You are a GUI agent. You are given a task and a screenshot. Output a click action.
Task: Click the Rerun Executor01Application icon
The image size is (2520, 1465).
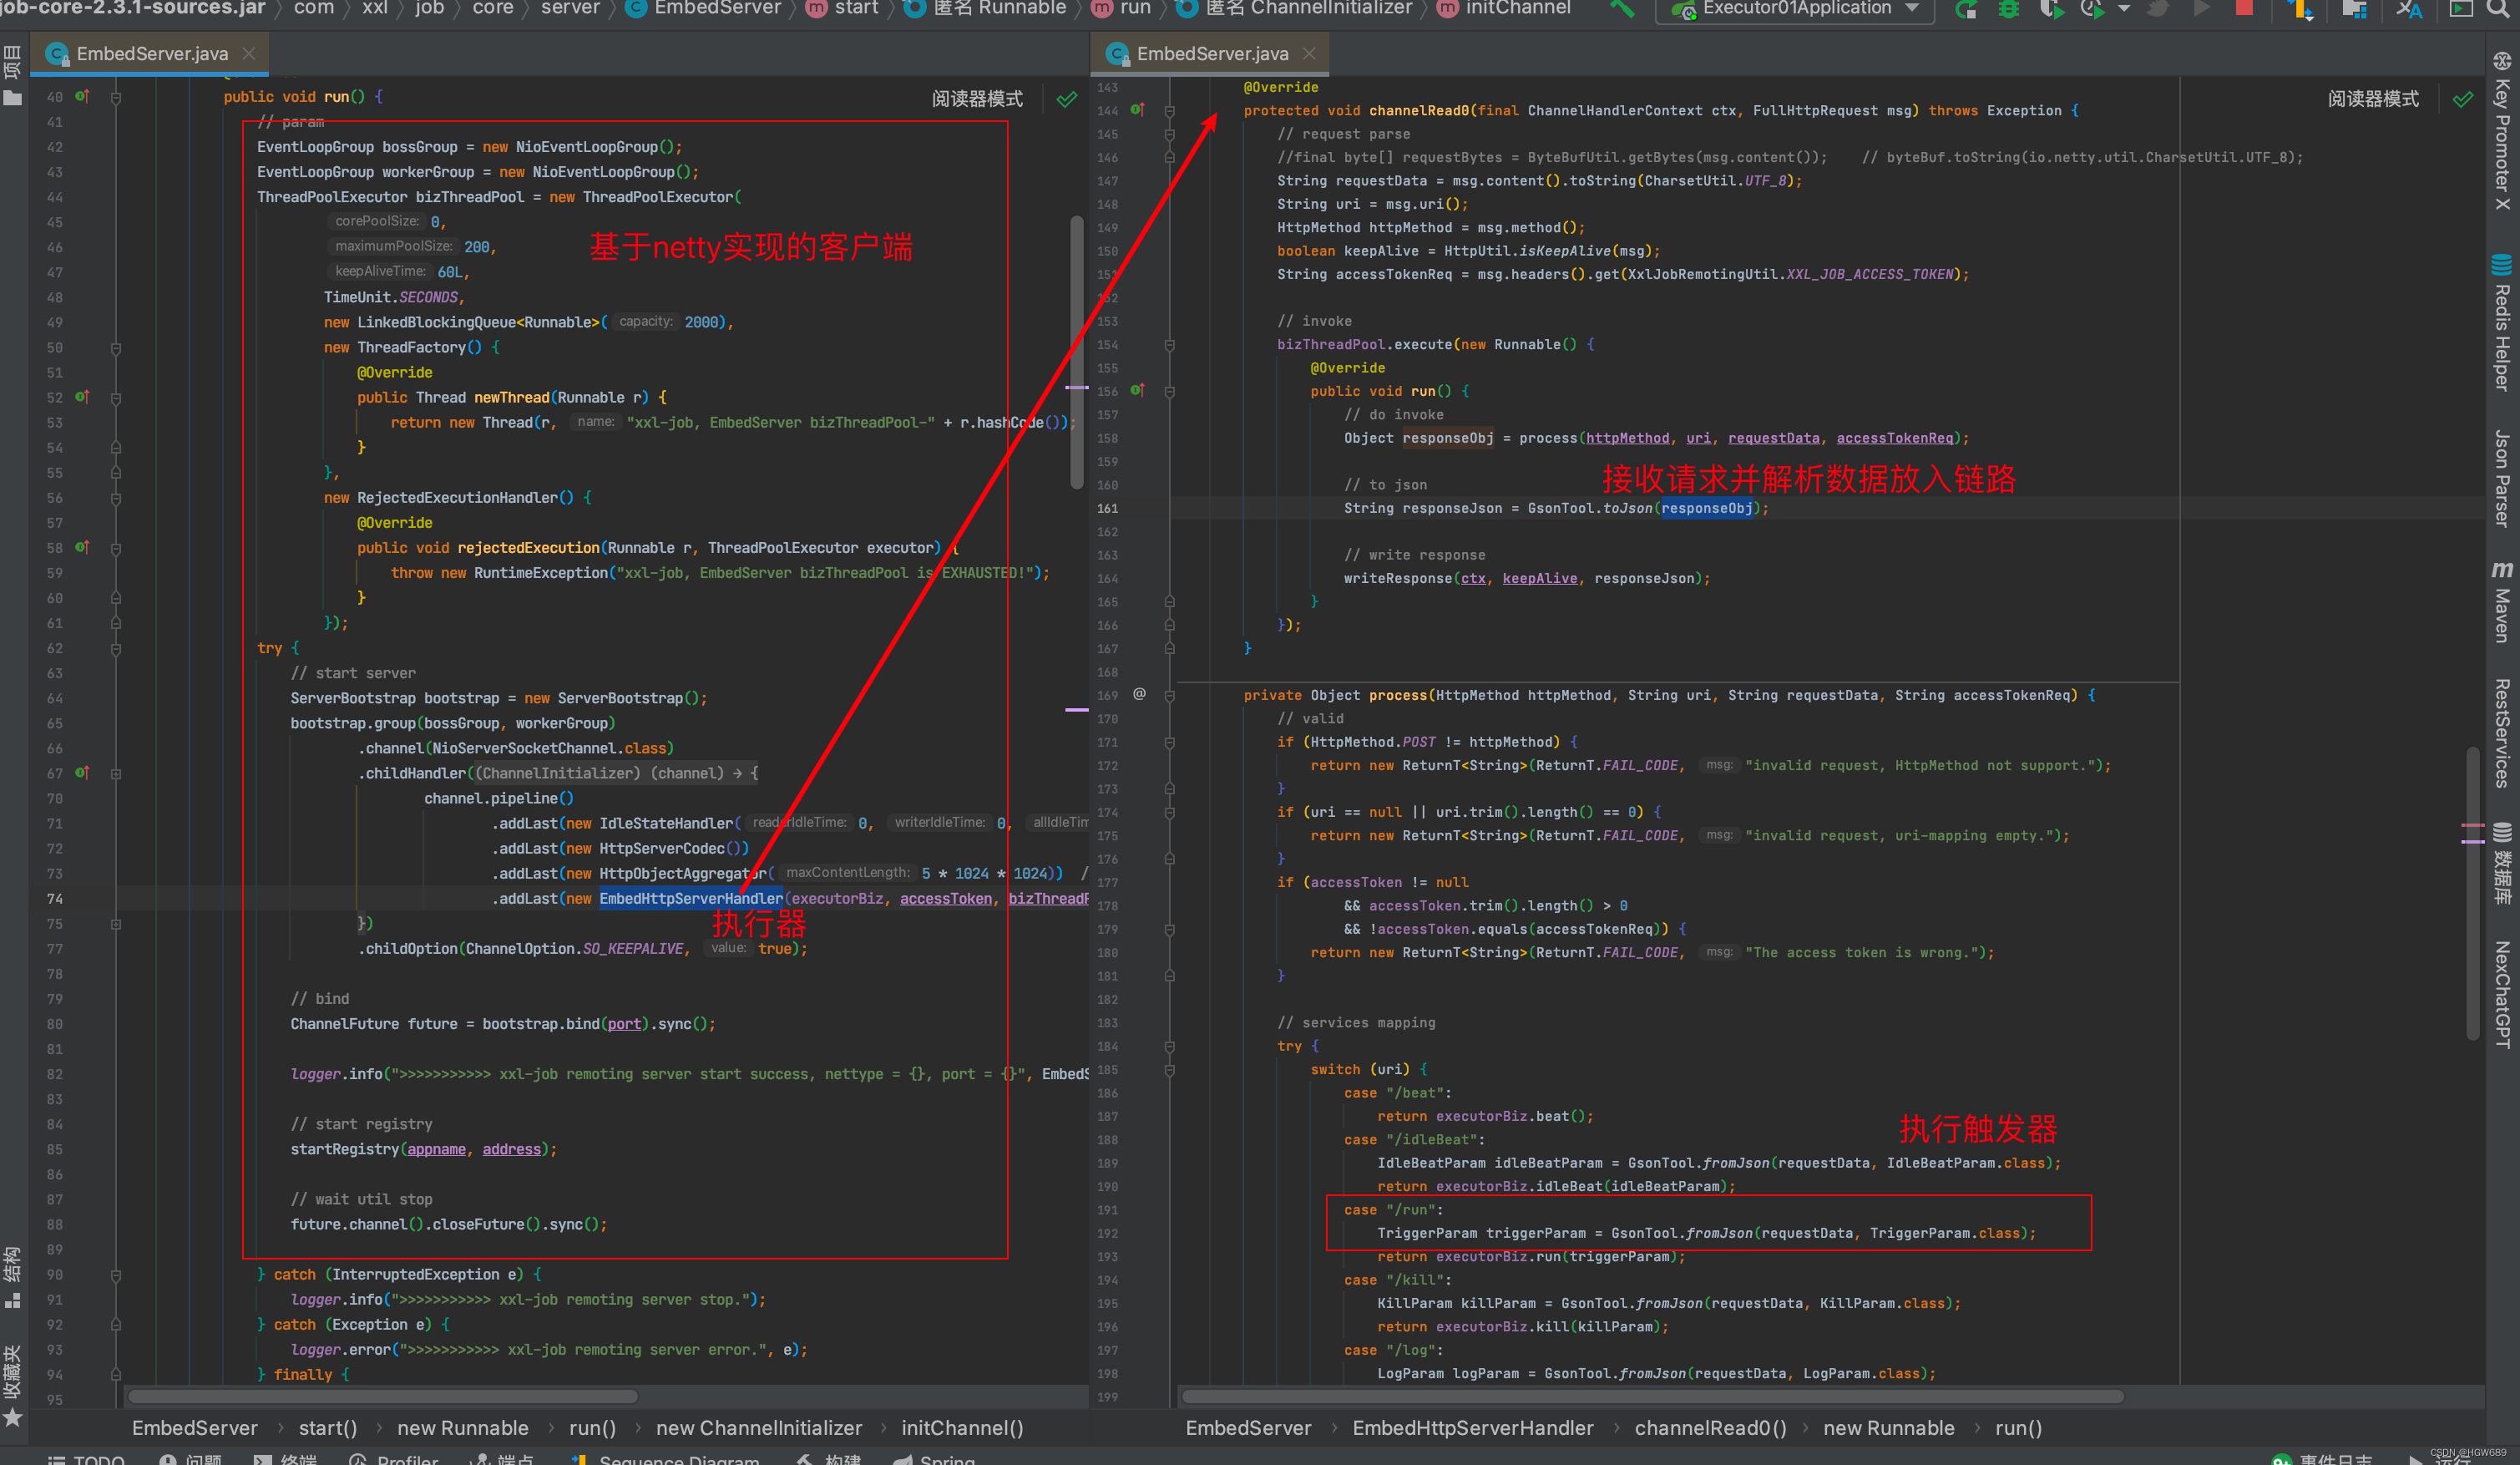(1966, 9)
